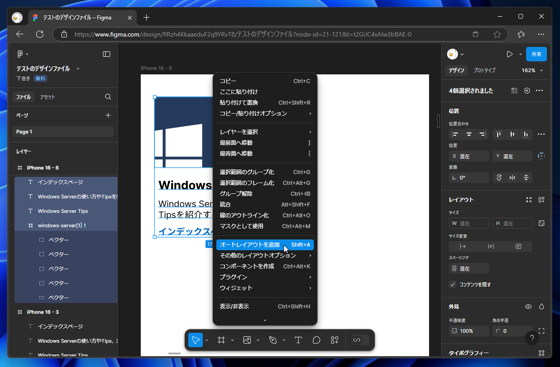Open the Actions tool in bottom toolbar
Screen dimensions: 560x367
tap(335, 340)
